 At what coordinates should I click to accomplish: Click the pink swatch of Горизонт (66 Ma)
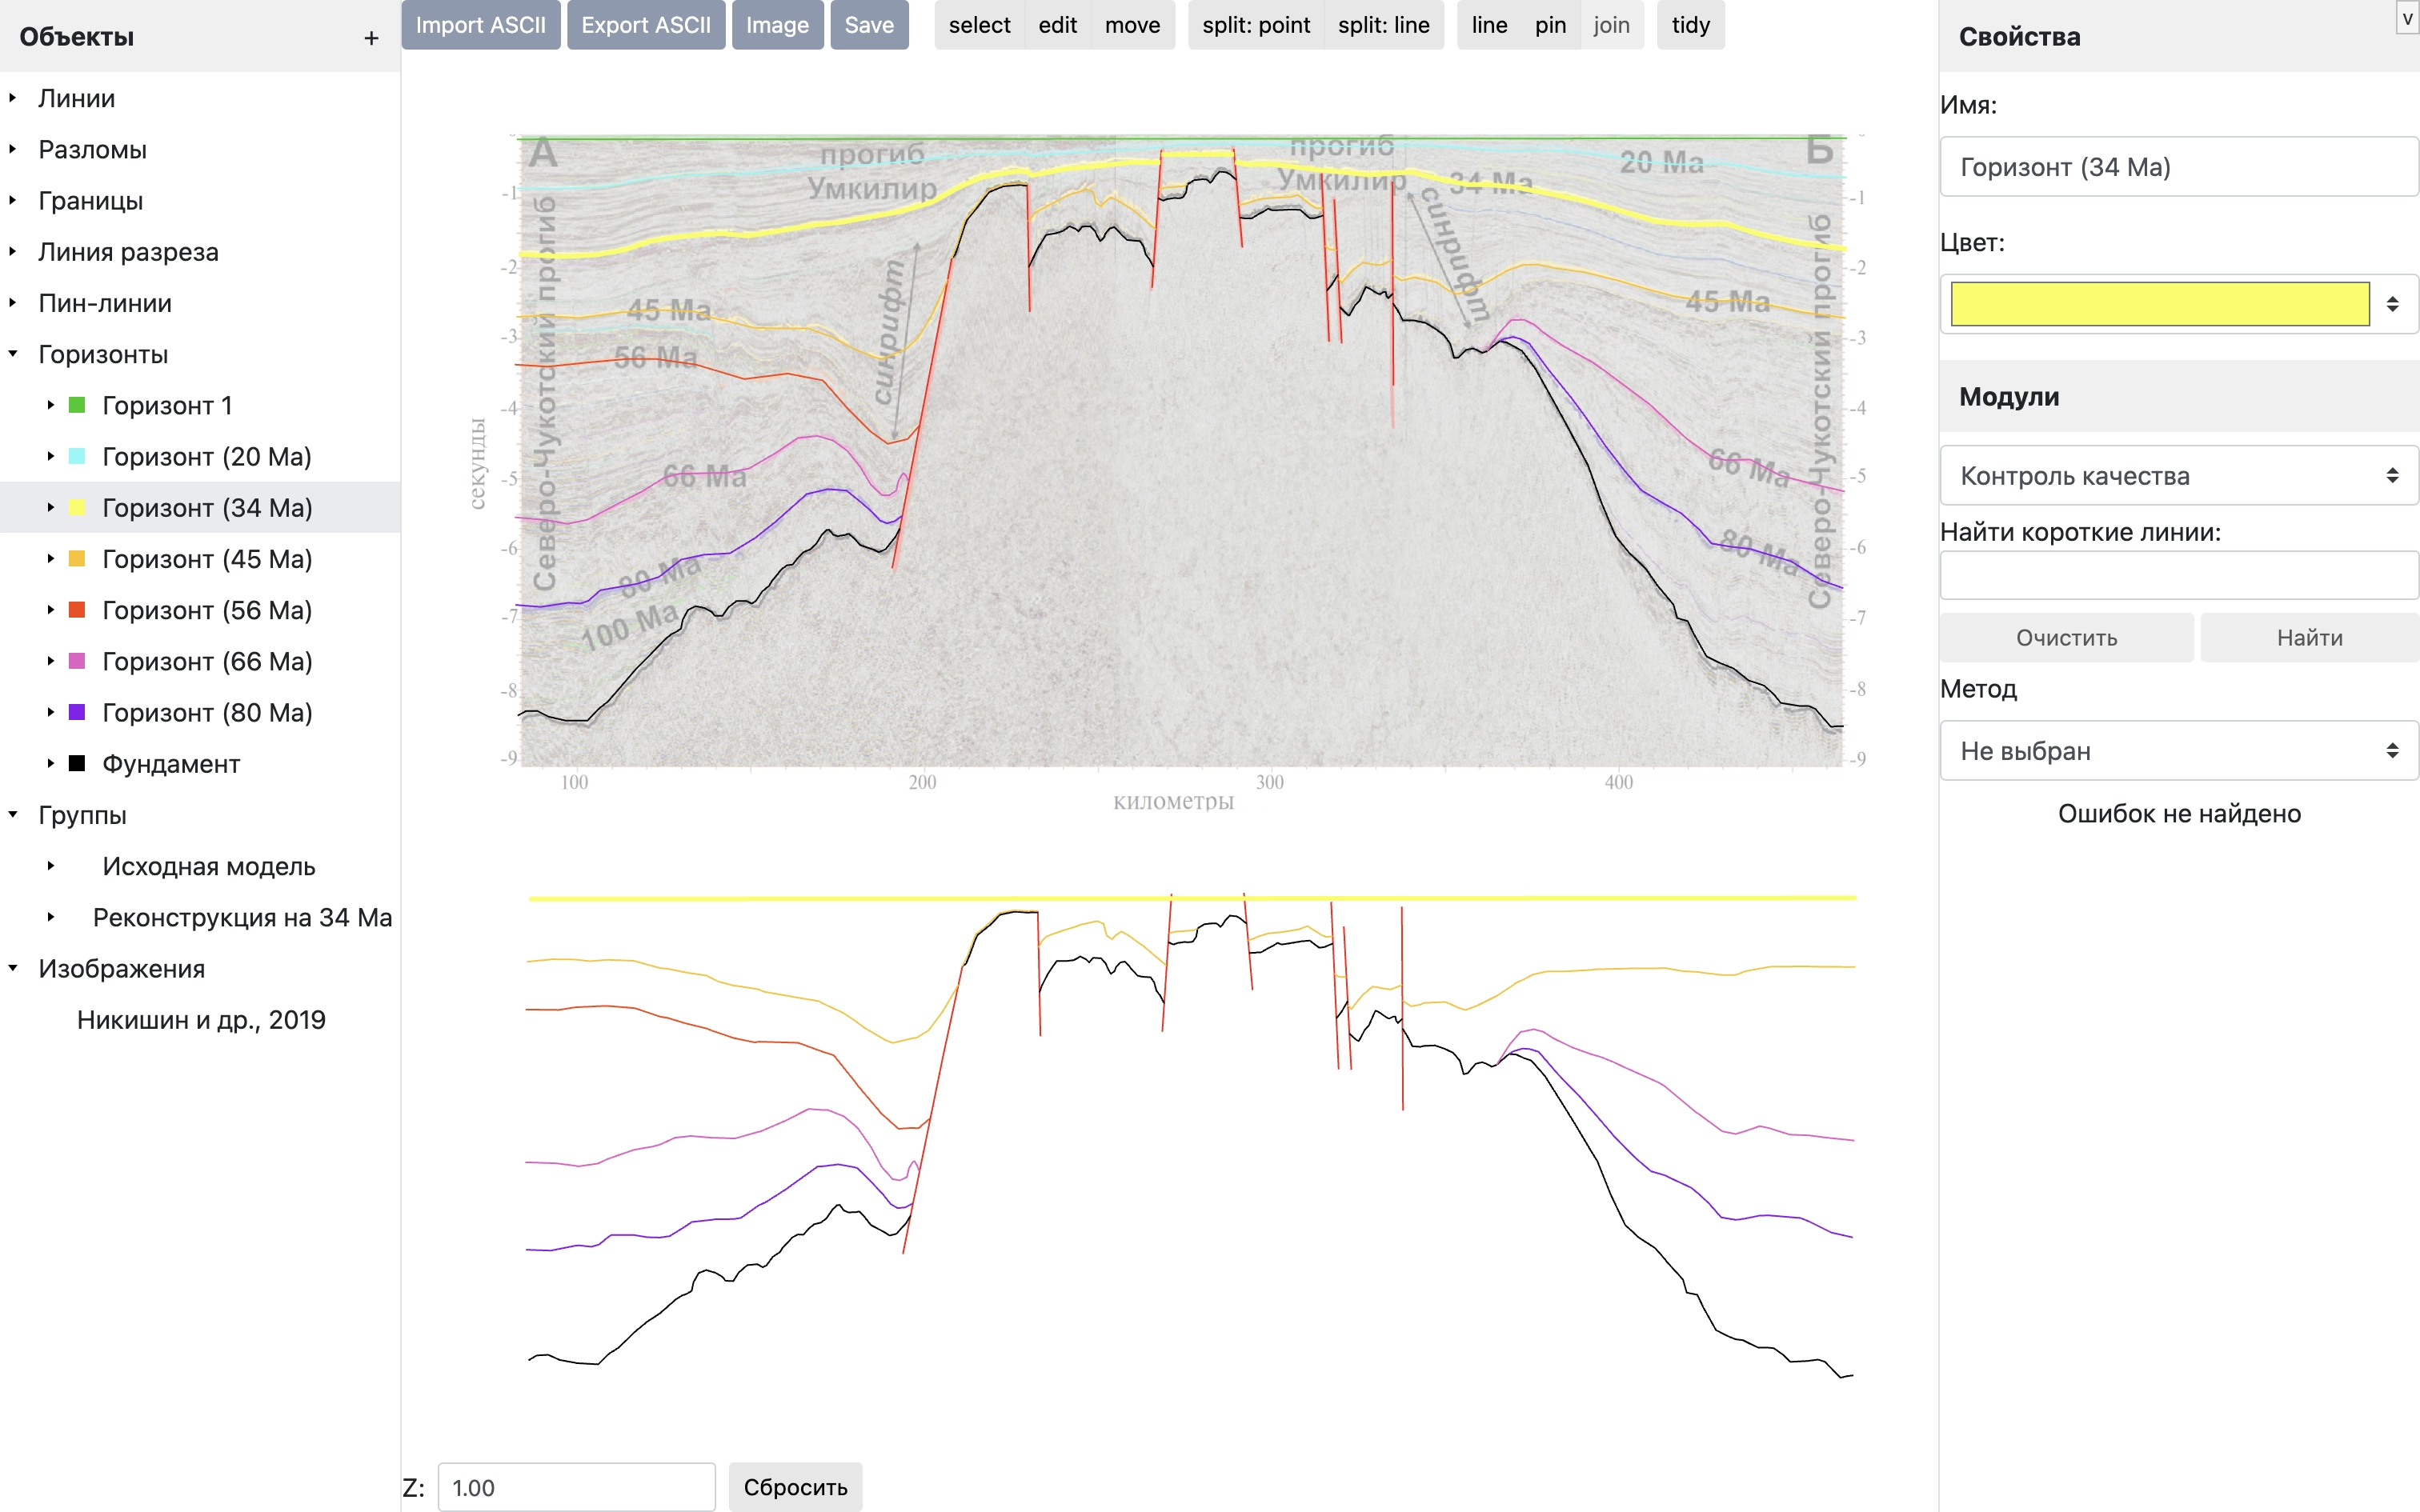pyautogui.click(x=77, y=661)
